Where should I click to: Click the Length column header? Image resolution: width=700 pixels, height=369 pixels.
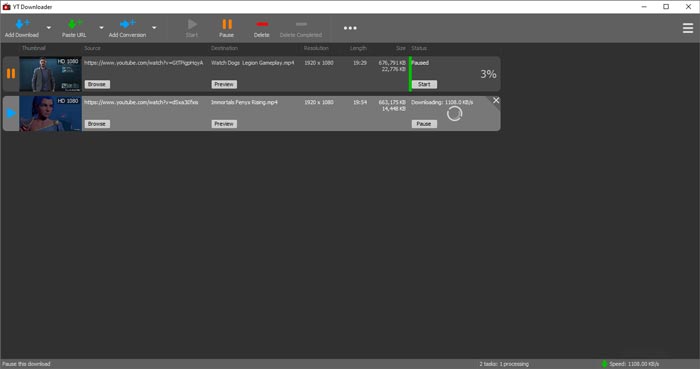point(358,48)
